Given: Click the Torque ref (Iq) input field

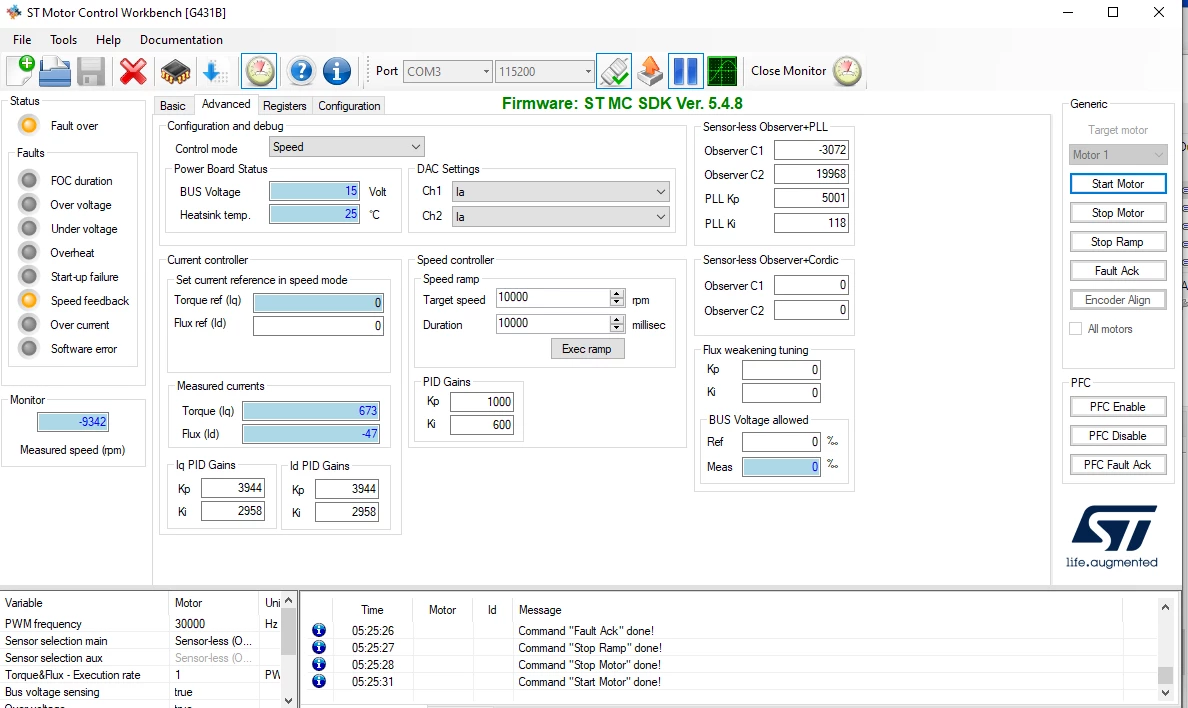Looking at the screenshot, I should 318,302.
